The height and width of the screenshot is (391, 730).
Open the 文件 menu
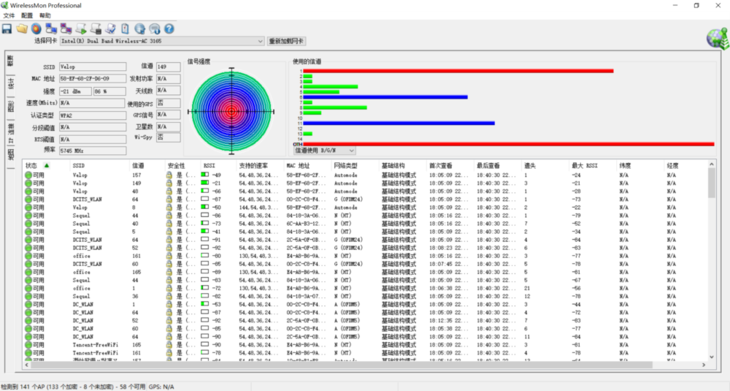[9, 15]
